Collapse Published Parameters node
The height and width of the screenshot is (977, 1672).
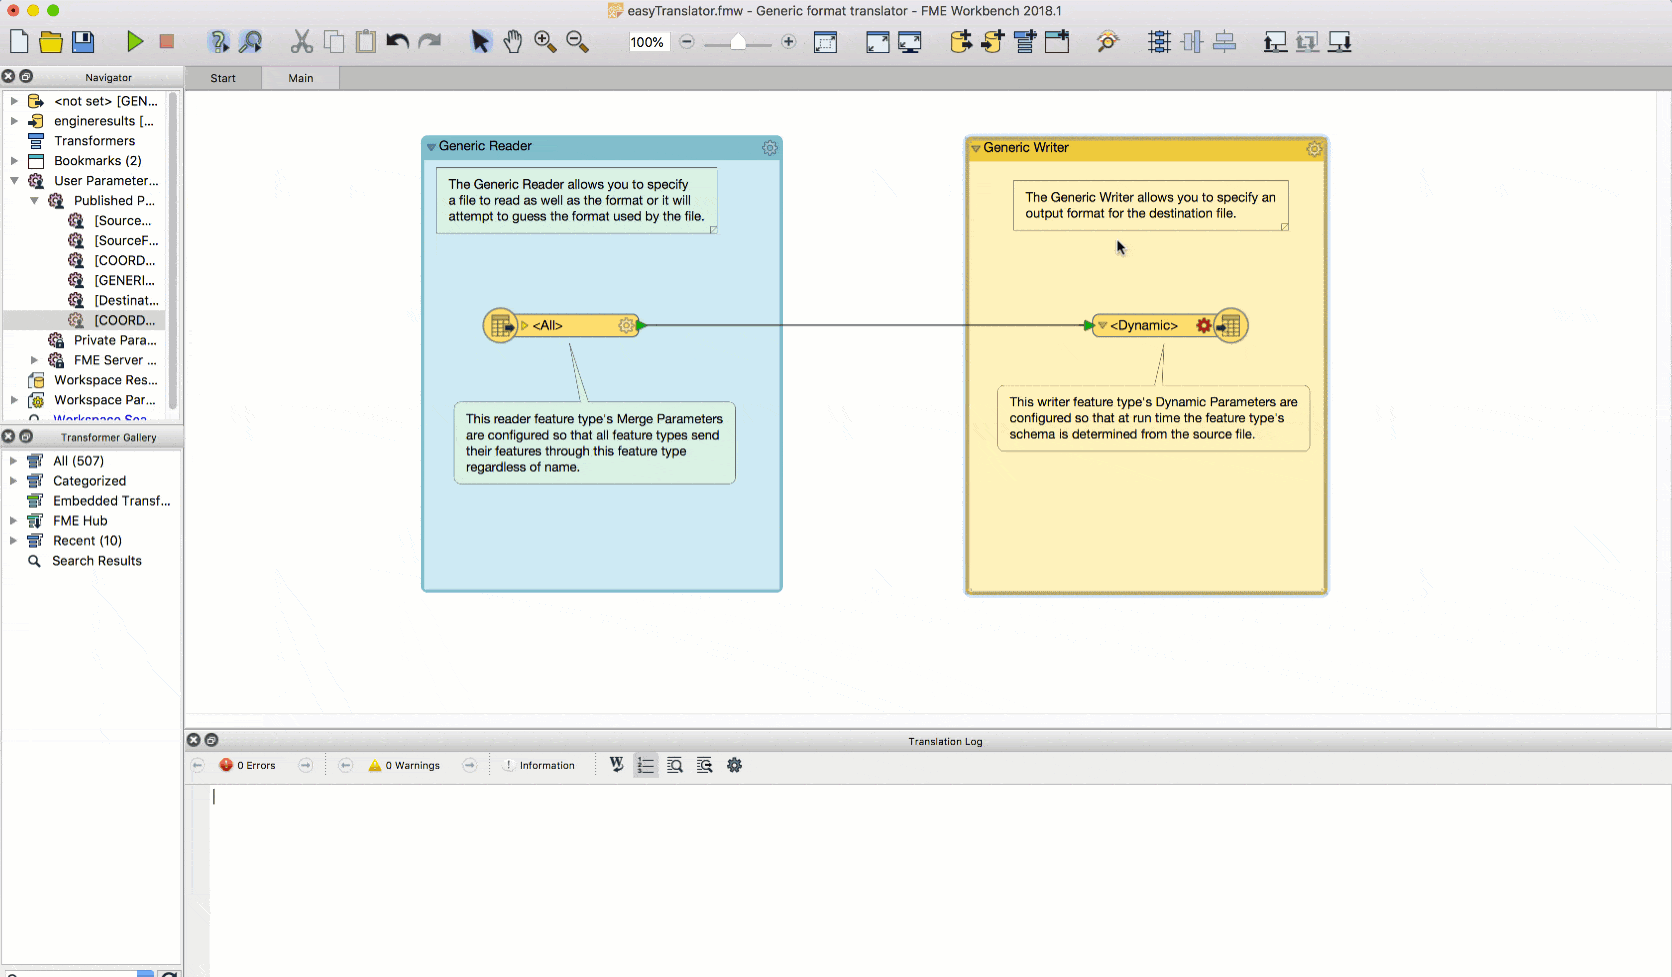point(34,201)
